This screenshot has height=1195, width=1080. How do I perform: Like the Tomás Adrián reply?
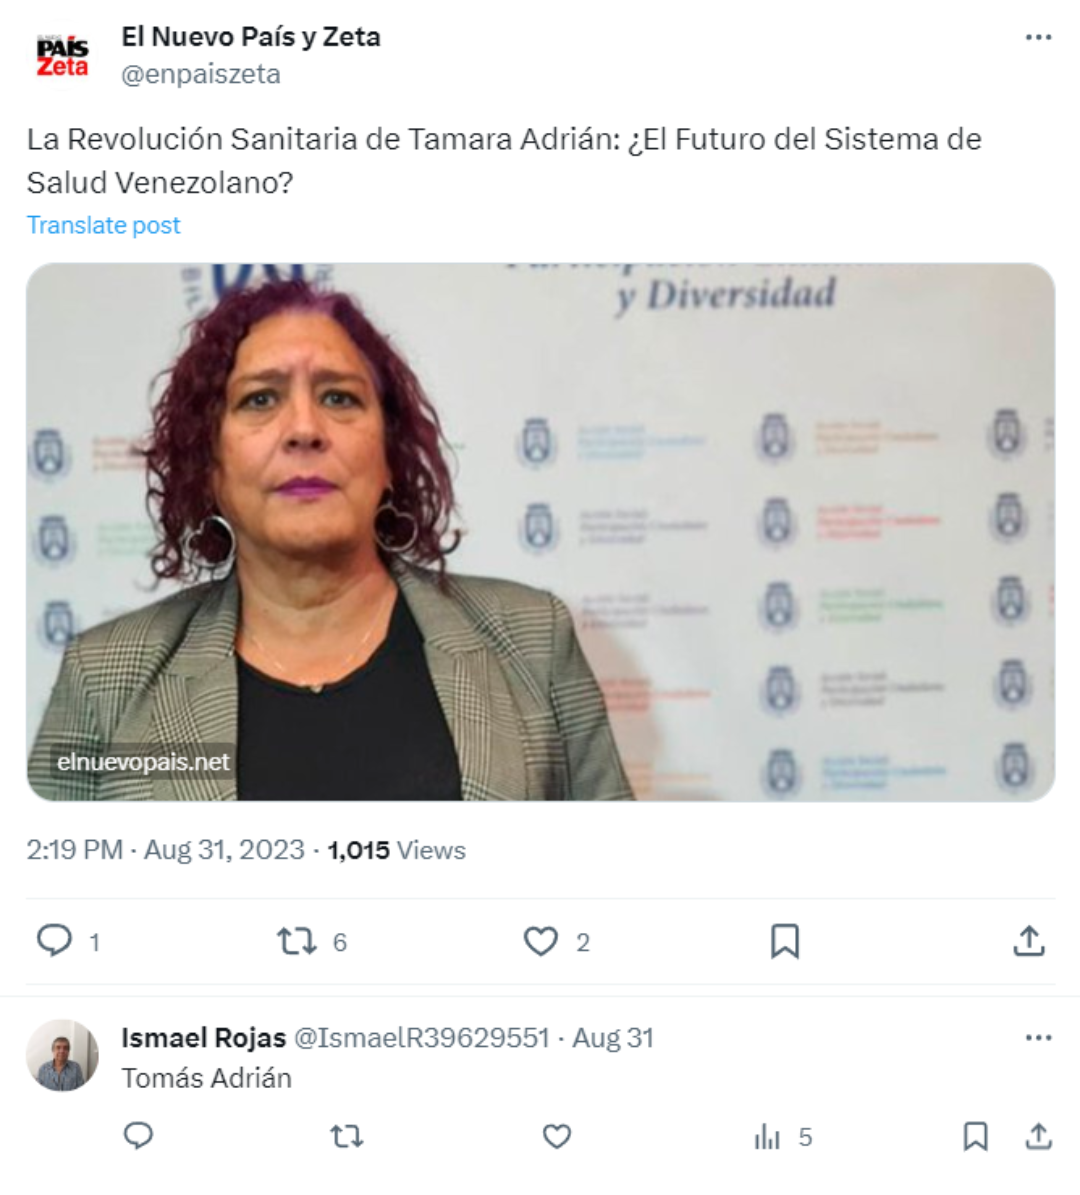tap(556, 1137)
